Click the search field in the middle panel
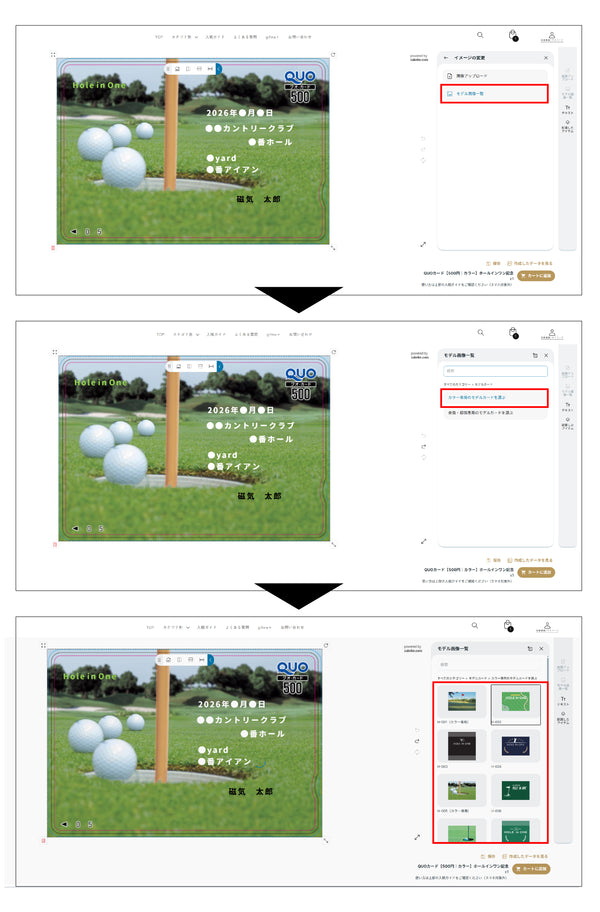 495,370
